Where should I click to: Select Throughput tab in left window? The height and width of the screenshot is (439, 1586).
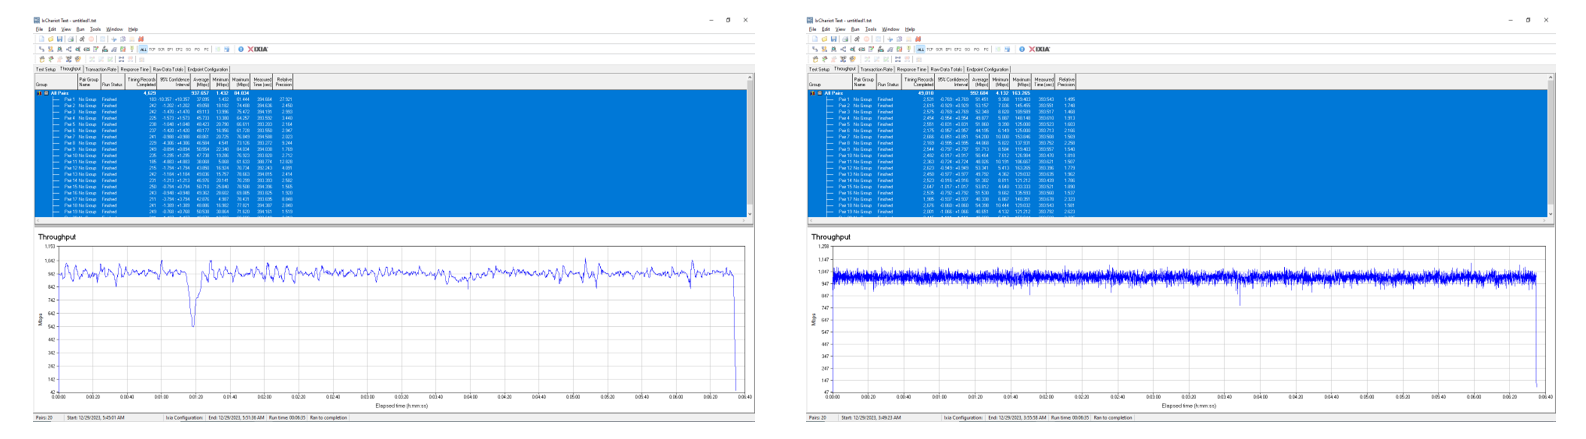click(71, 69)
